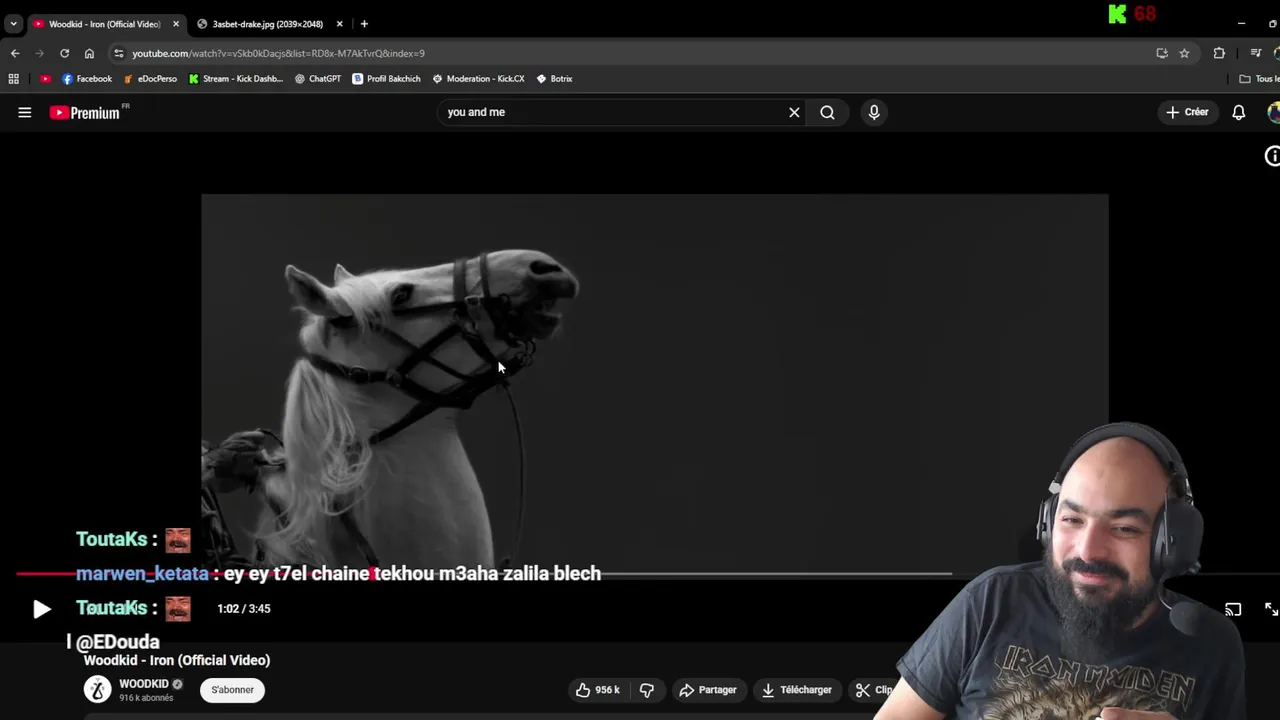Click the browser address bar URL
Viewport: 1280px width, 720px height.
(x=278, y=53)
